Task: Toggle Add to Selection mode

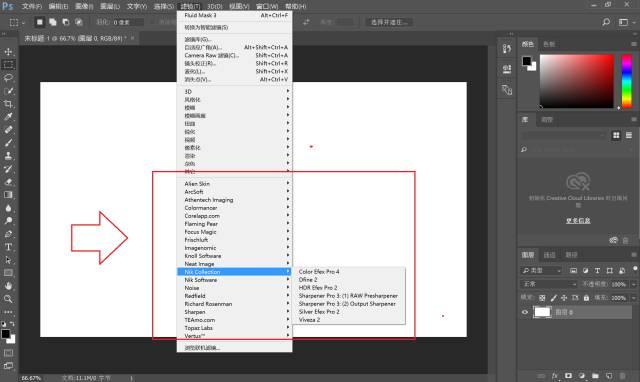Action: (53, 22)
